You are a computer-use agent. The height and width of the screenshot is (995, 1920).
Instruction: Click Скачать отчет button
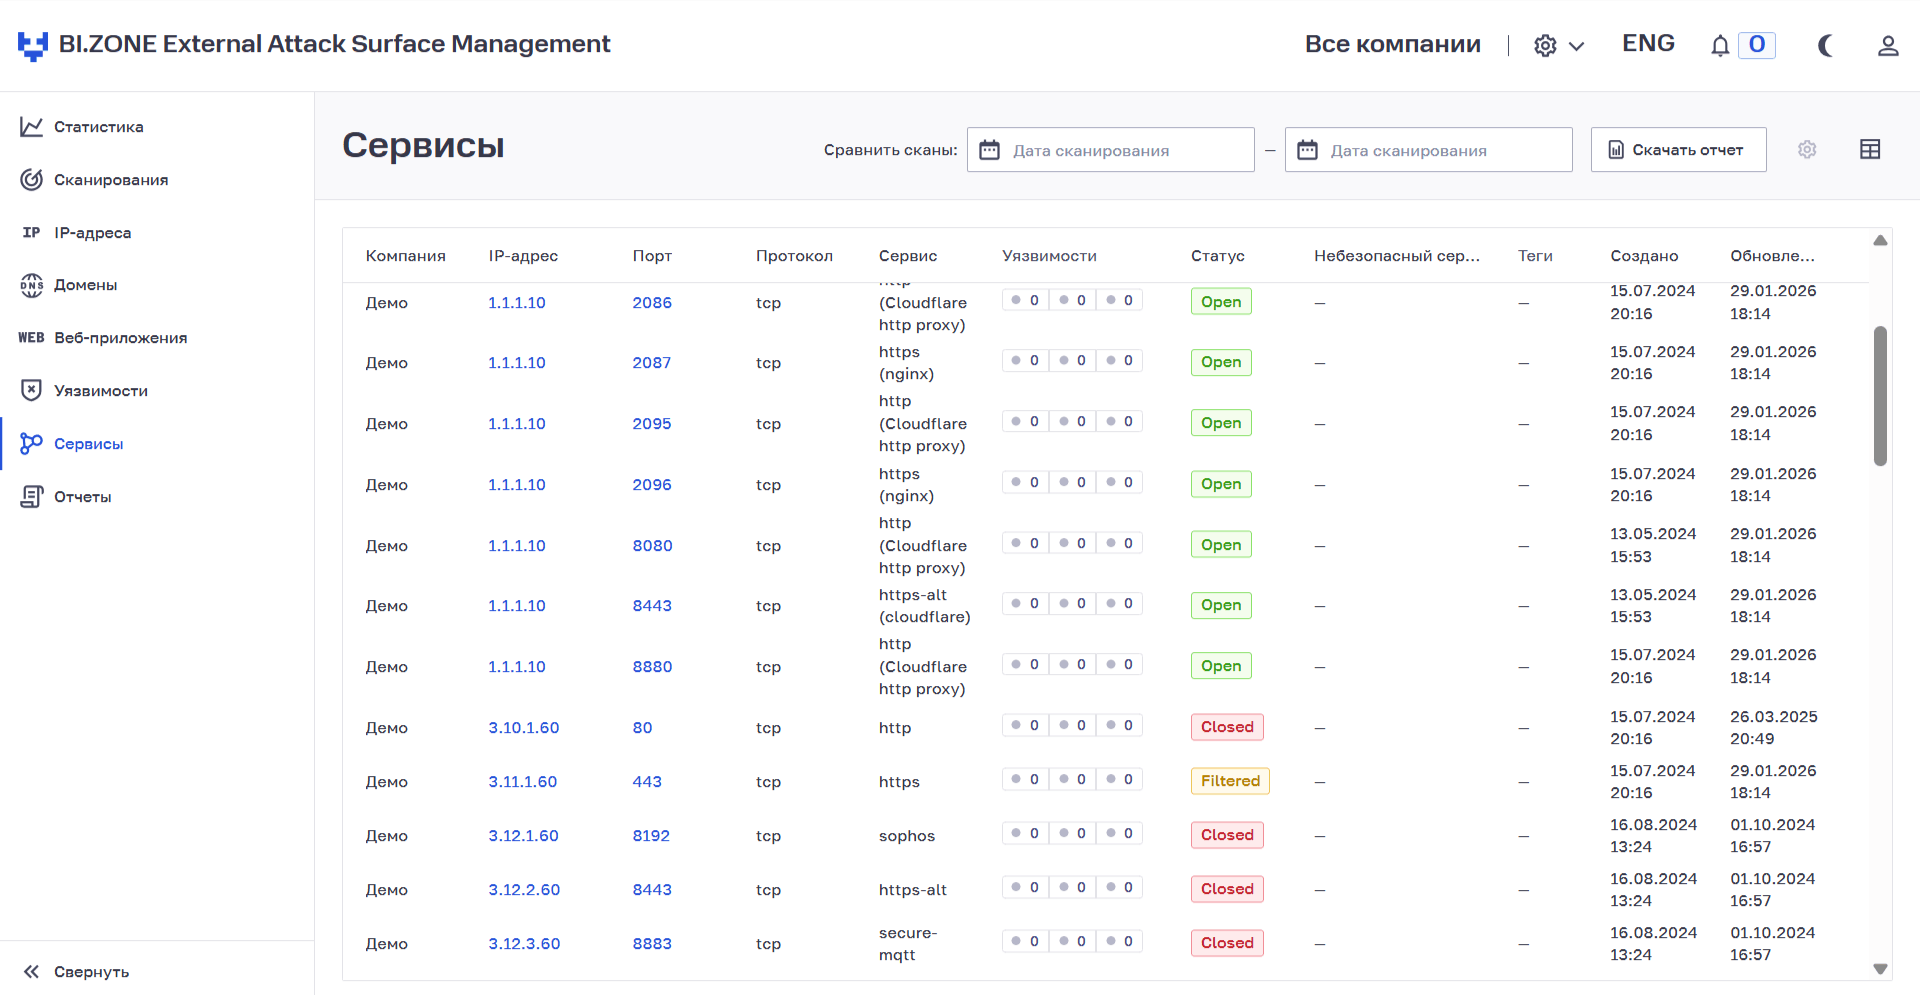point(1677,150)
